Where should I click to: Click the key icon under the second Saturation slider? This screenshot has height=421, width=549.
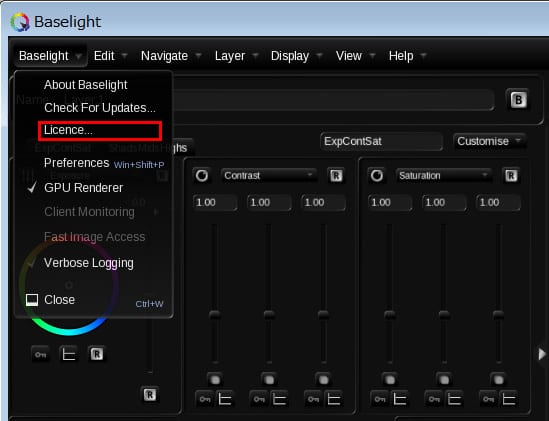coord(434,399)
